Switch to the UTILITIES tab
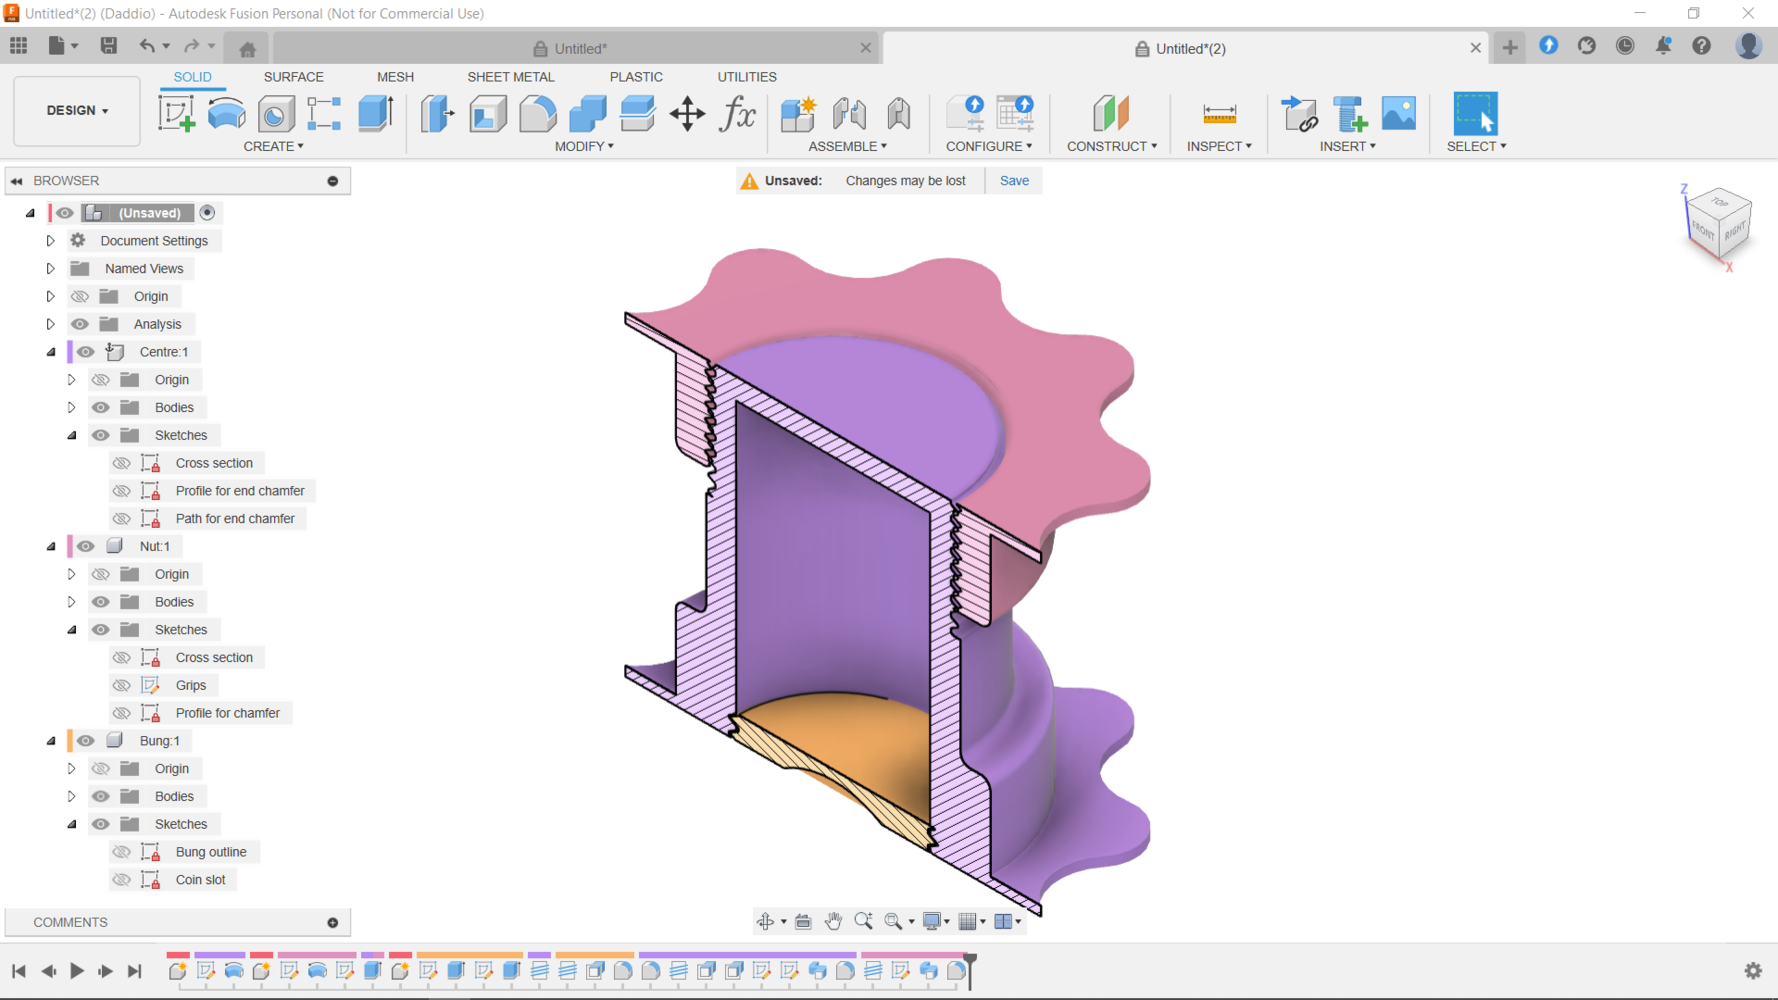Screen dimensions: 1778x1000 point(746,77)
